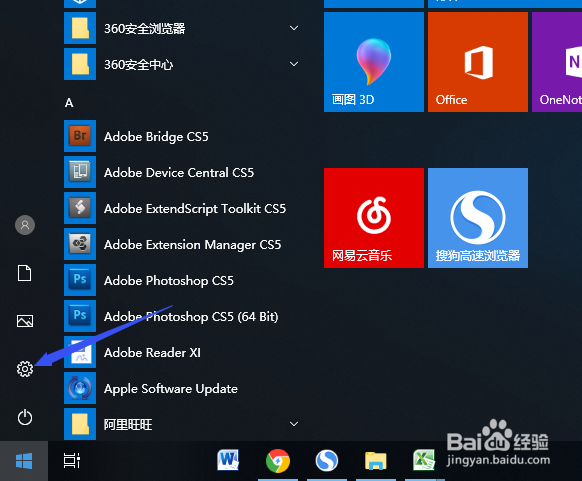Select Adobe Device Central CS5 text
582x481 pixels.
pos(179,173)
